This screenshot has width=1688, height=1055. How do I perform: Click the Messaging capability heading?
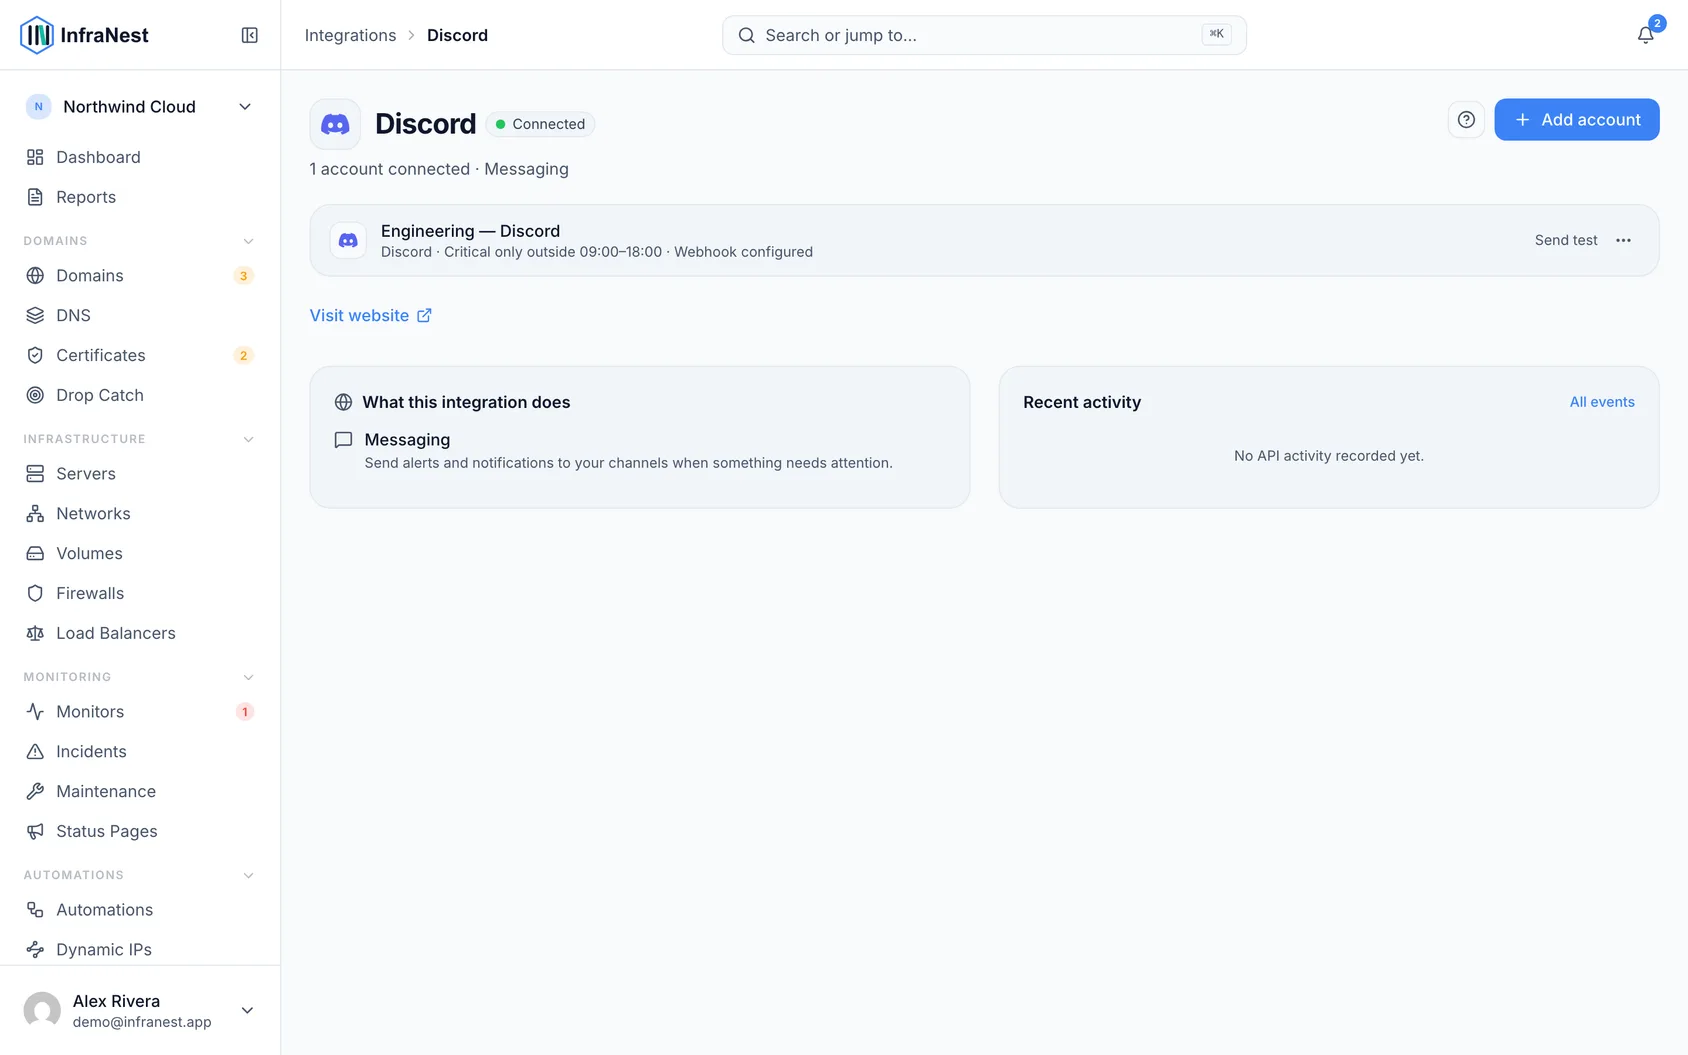[x=407, y=440]
